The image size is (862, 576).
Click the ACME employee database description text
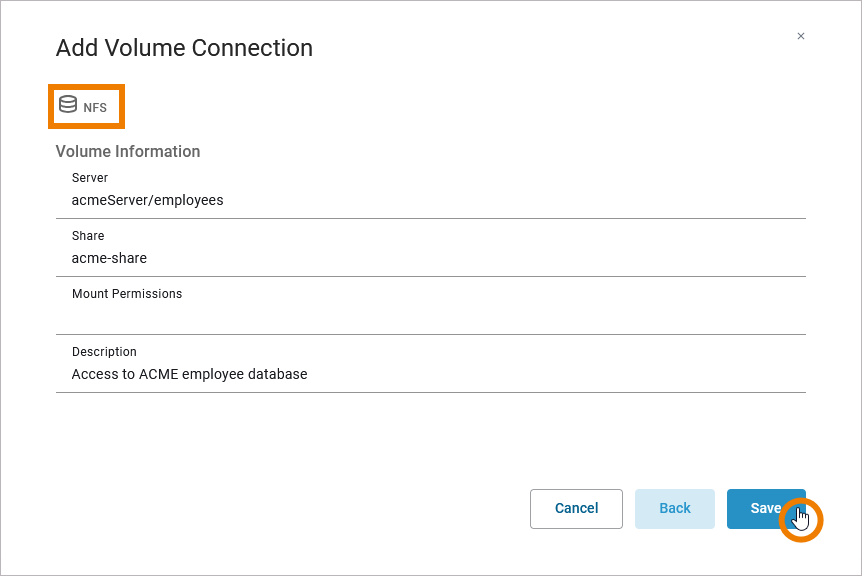tap(189, 374)
